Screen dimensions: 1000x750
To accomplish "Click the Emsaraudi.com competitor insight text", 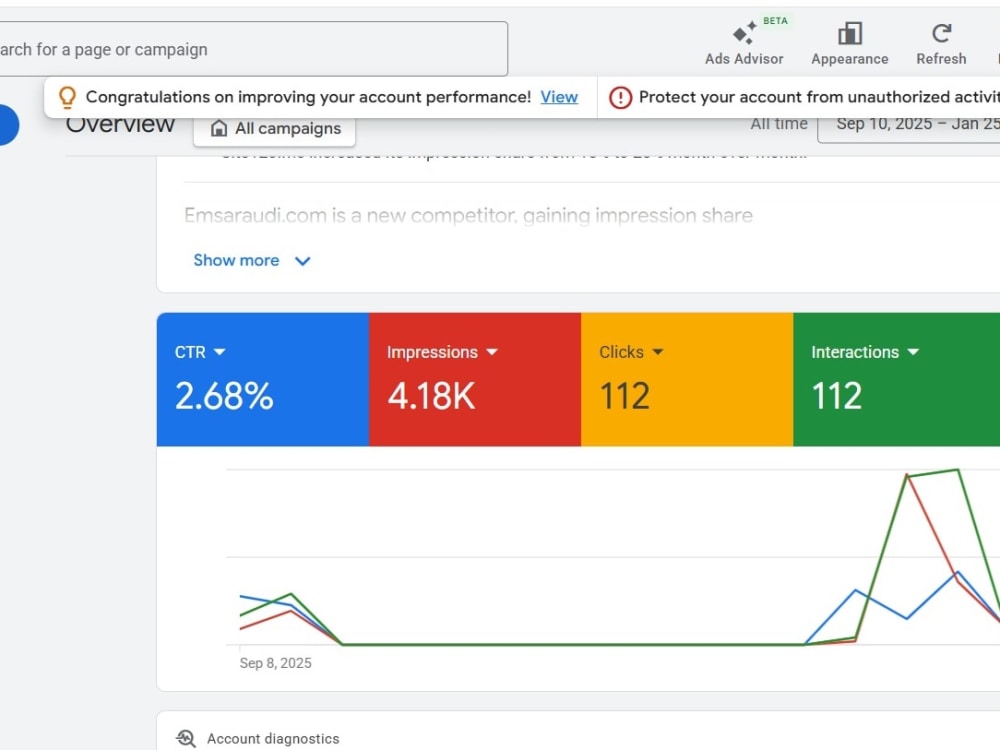I will [x=468, y=216].
